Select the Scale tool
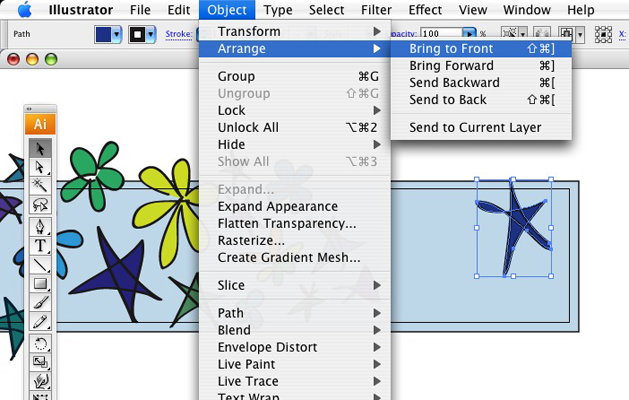This screenshot has width=629, height=400. (x=40, y=362)
